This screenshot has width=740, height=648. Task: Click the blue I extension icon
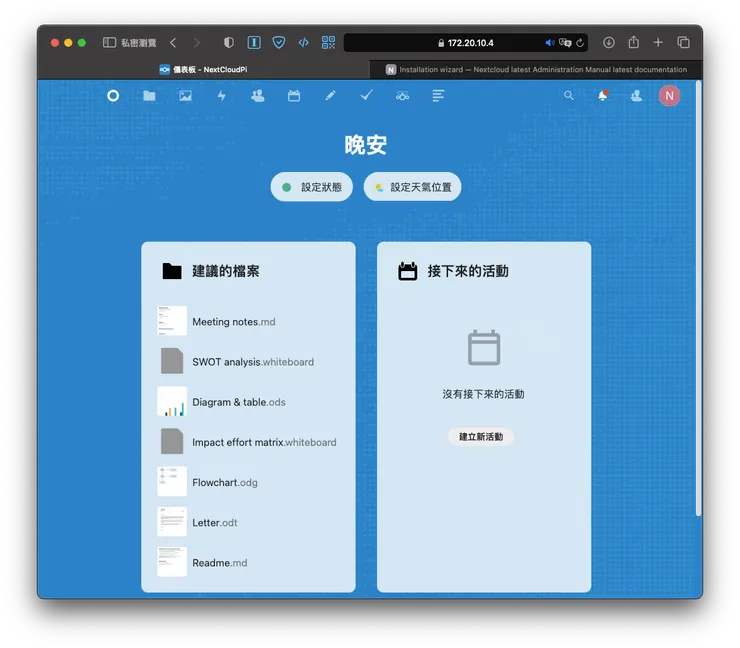click(x=254, y=42)
